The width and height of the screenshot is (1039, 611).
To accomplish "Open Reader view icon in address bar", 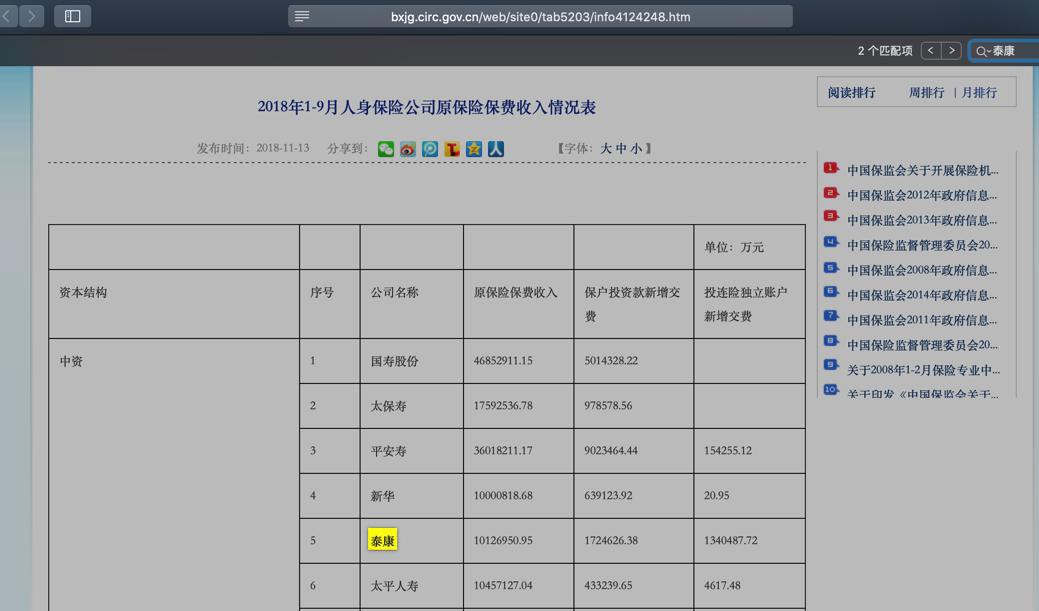I will (x=302, y=17).
